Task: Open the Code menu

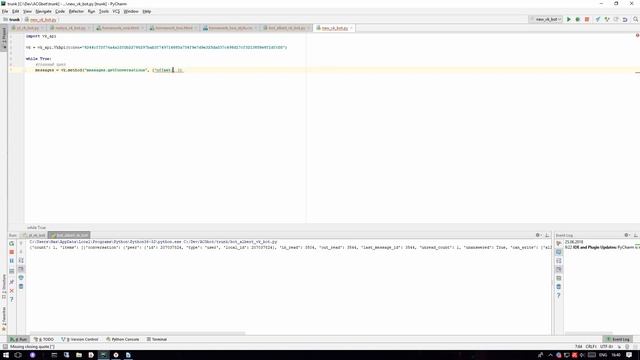Action: 60,11
